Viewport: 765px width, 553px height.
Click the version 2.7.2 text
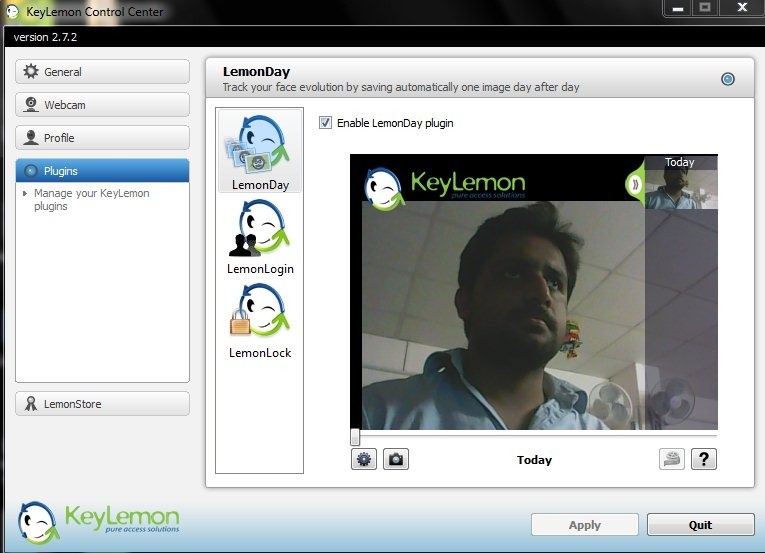(45, 37)
